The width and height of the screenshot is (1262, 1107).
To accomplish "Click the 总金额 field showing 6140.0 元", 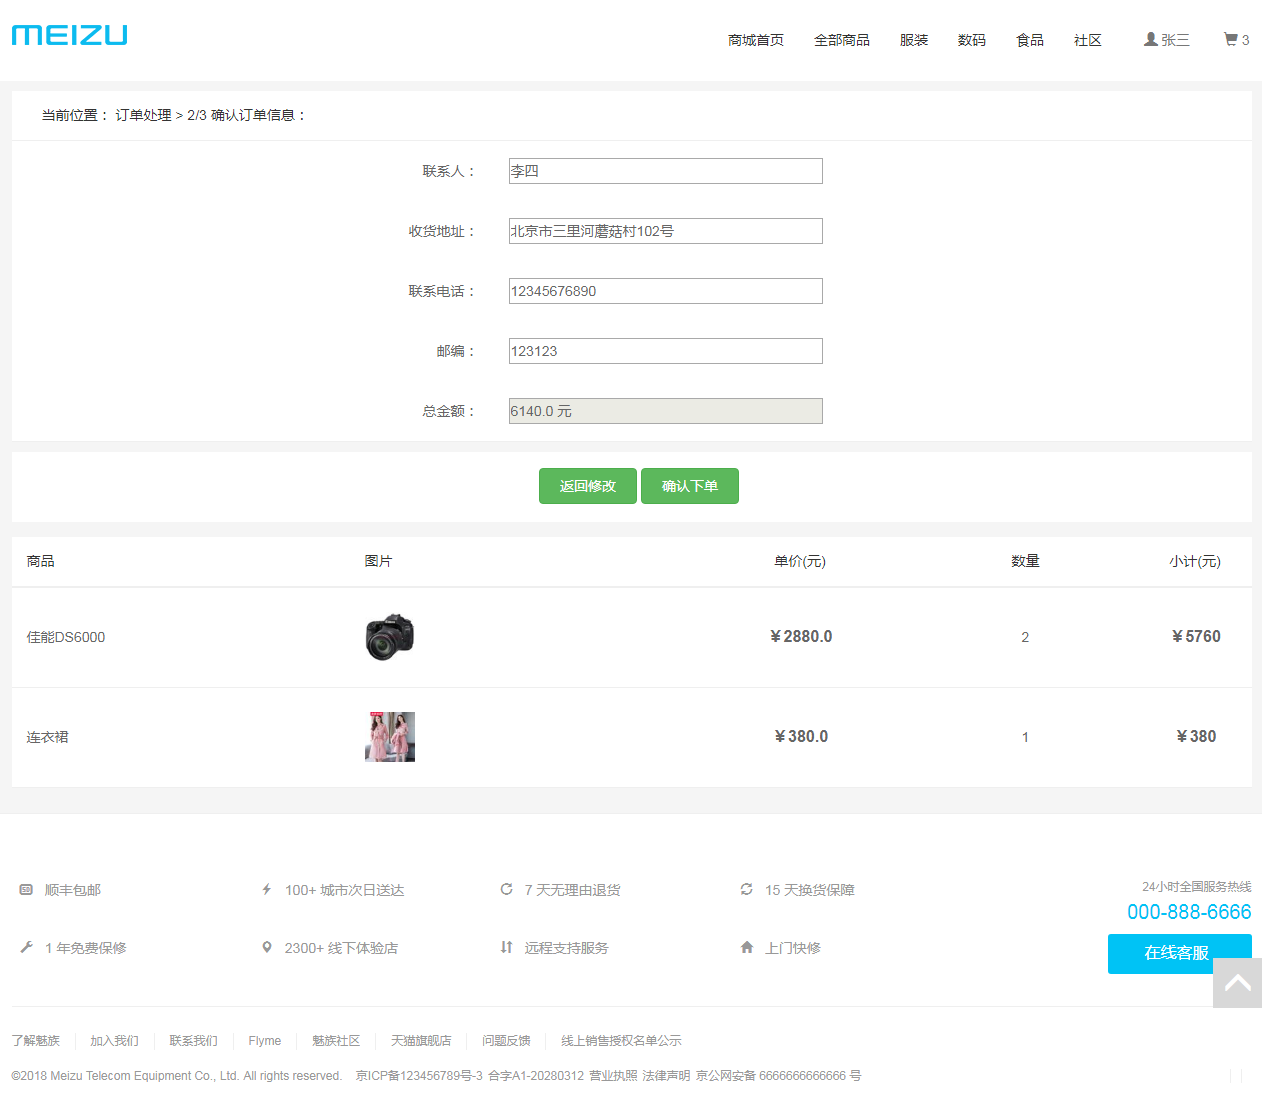I will point(666,411).
